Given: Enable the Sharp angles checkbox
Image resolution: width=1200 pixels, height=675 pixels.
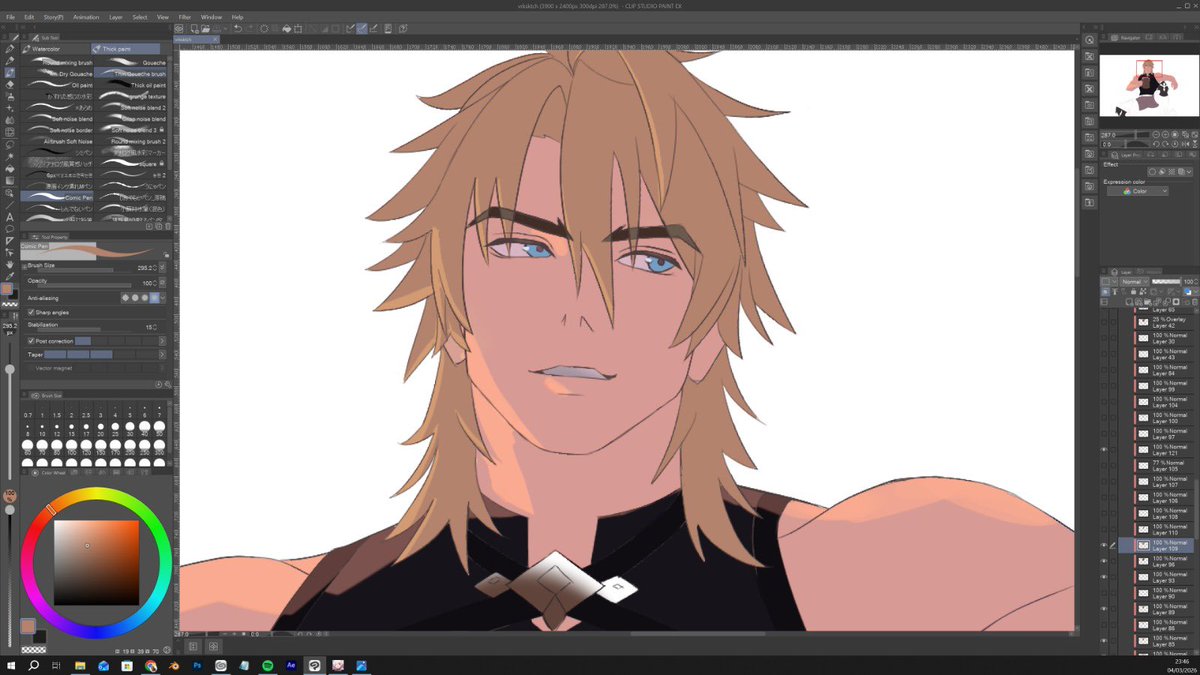Looking at the screenshot, I should (x=31, y=312).
